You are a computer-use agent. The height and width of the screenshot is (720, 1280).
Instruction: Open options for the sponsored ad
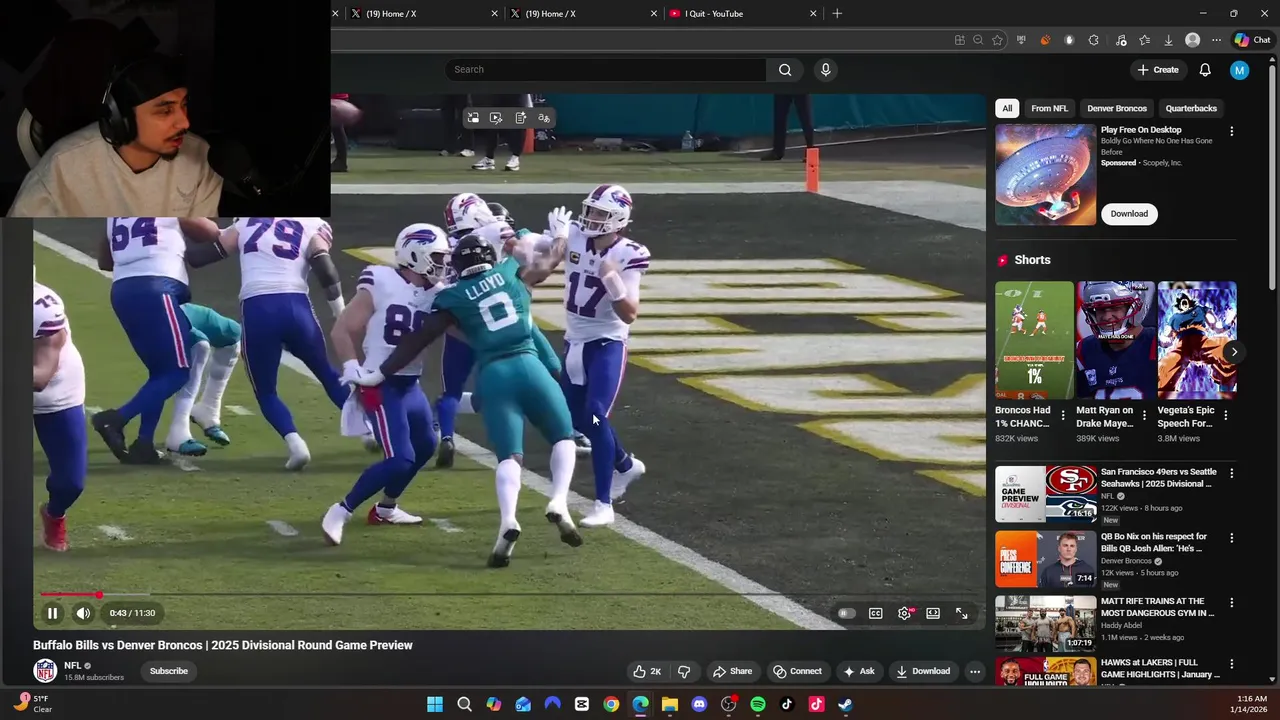tap(1231, 131)
